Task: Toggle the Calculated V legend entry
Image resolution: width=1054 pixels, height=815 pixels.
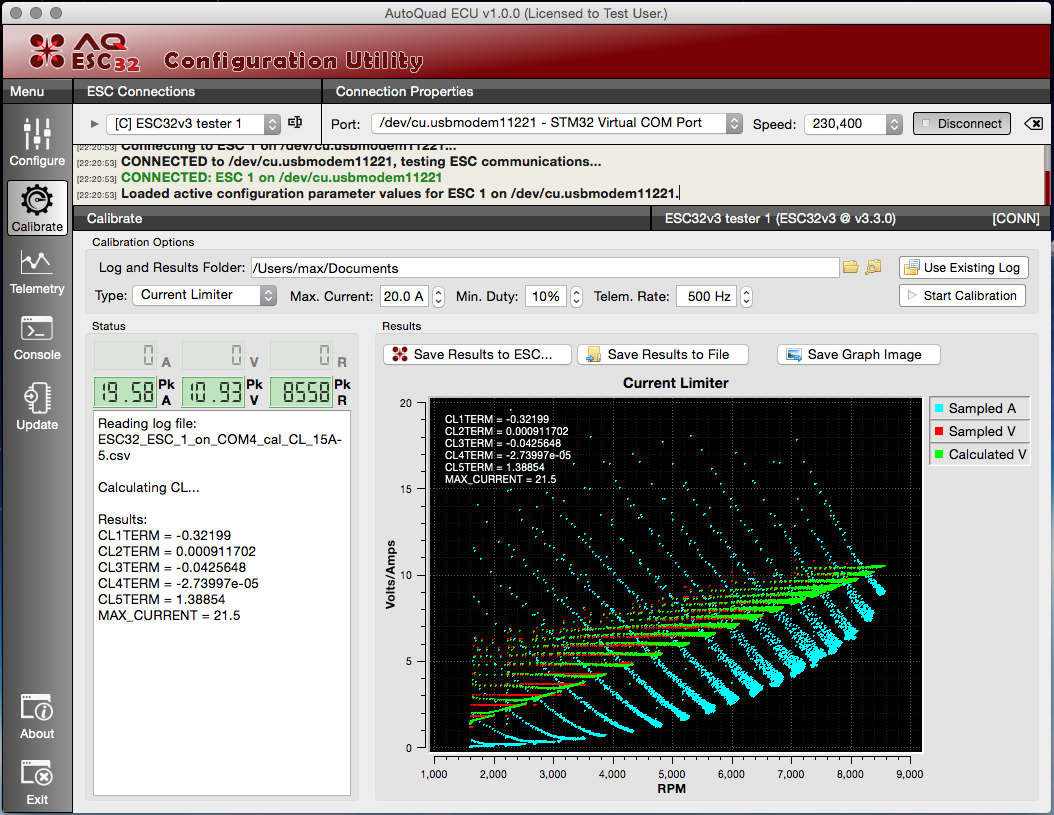Action: click(x=979, y=454)
